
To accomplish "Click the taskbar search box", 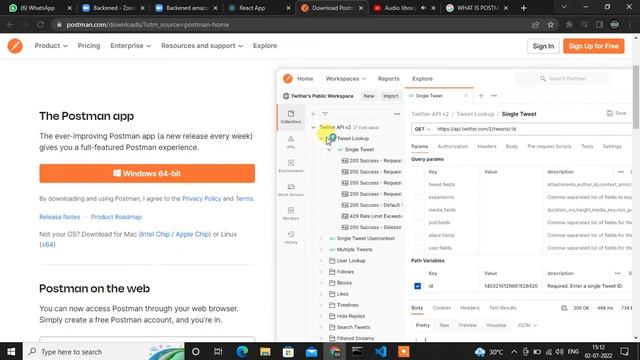I will tap(104, 351).
